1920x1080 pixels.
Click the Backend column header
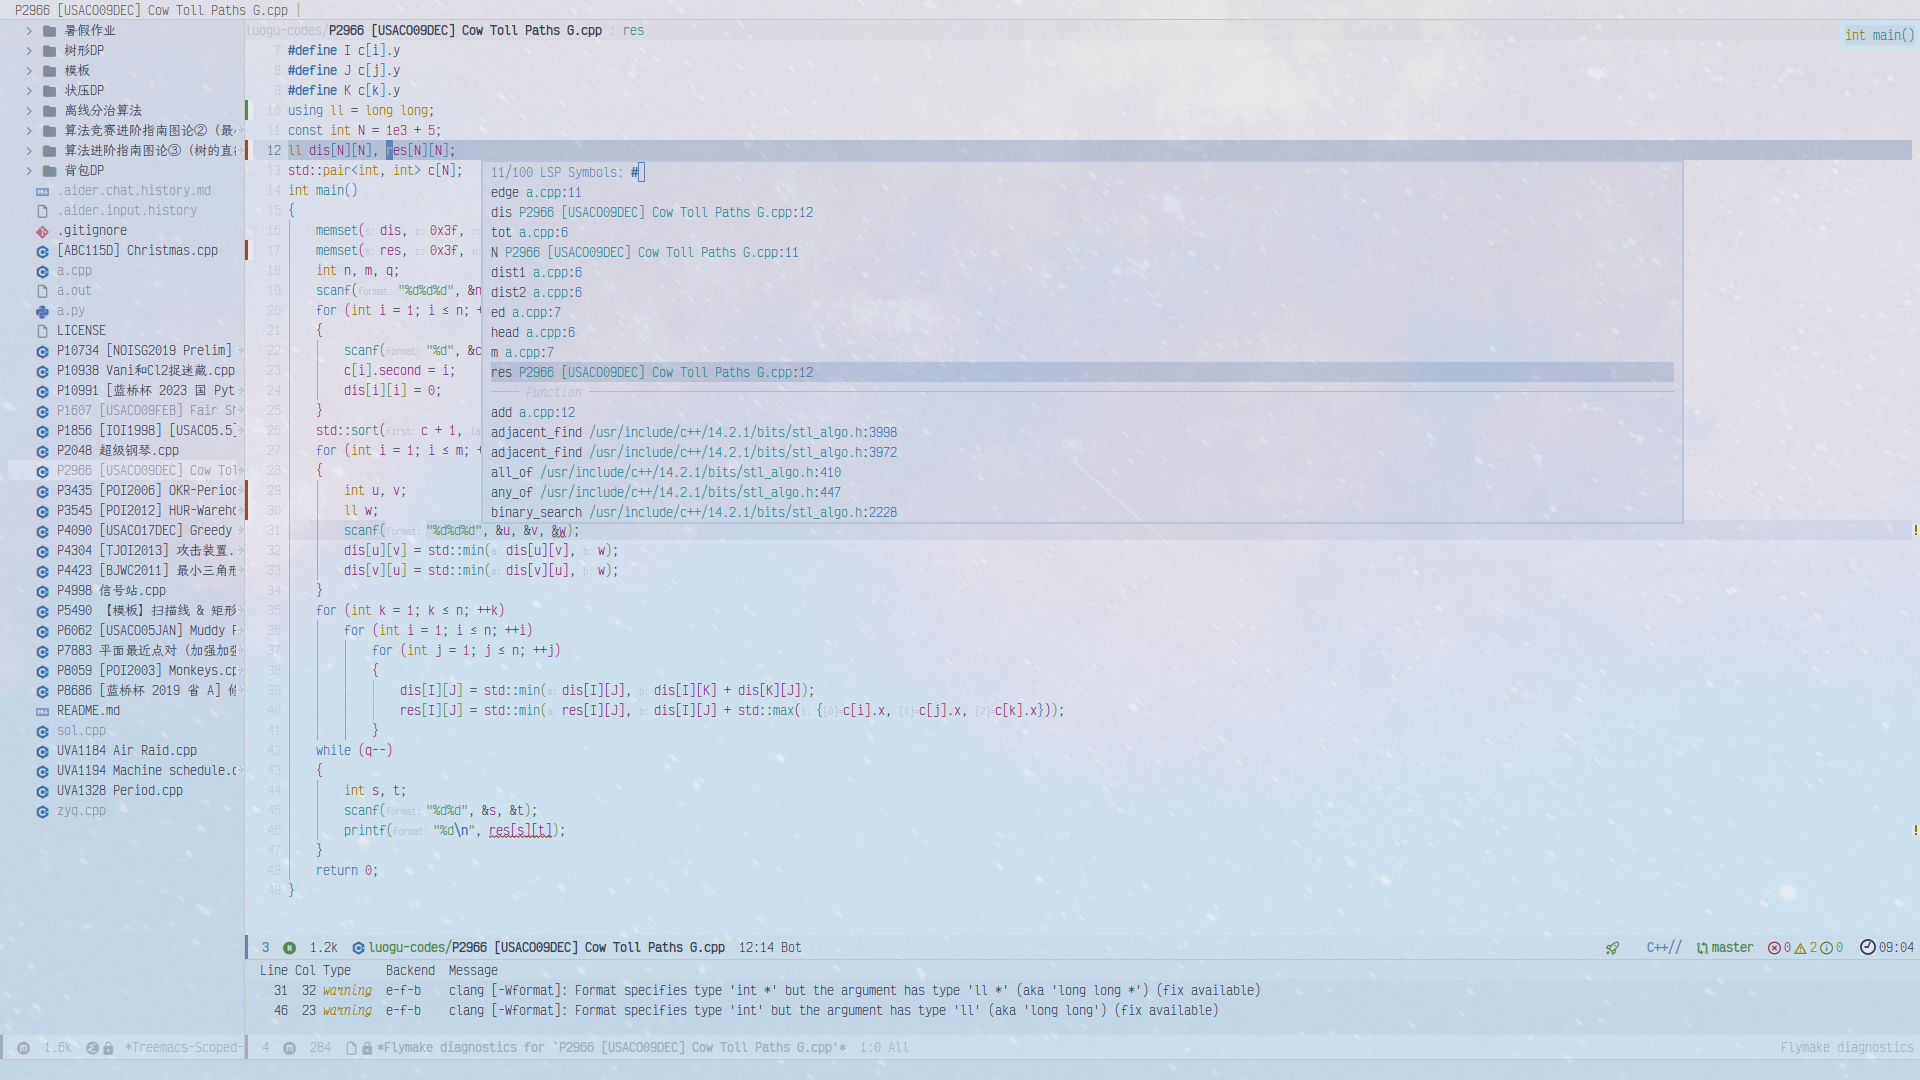[410, 971]
